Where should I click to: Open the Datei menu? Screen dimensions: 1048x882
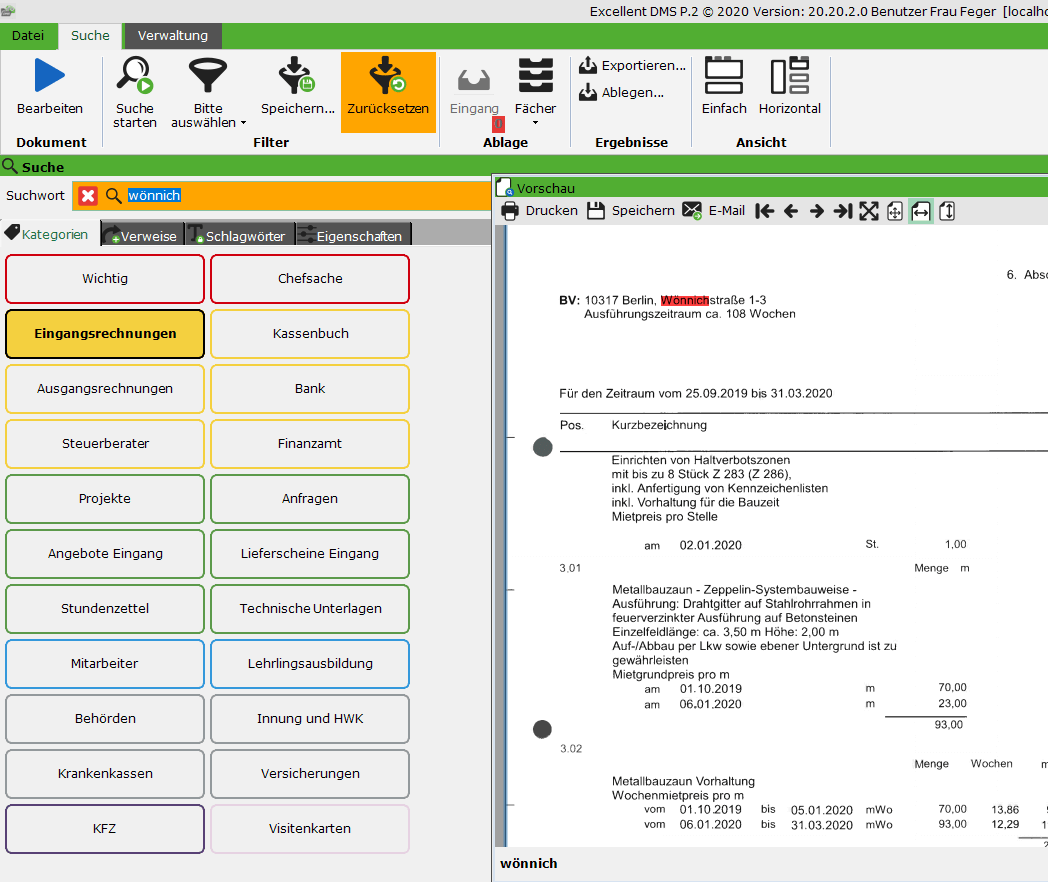28,35
